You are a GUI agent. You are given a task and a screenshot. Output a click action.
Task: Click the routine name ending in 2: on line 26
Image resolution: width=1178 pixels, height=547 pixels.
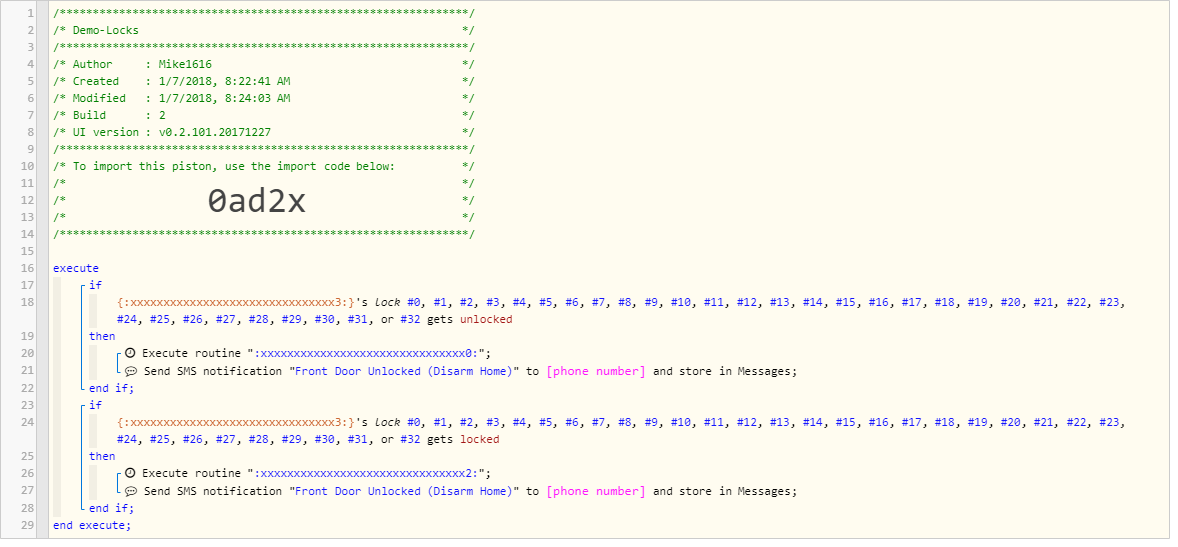(x=367, y=473)
